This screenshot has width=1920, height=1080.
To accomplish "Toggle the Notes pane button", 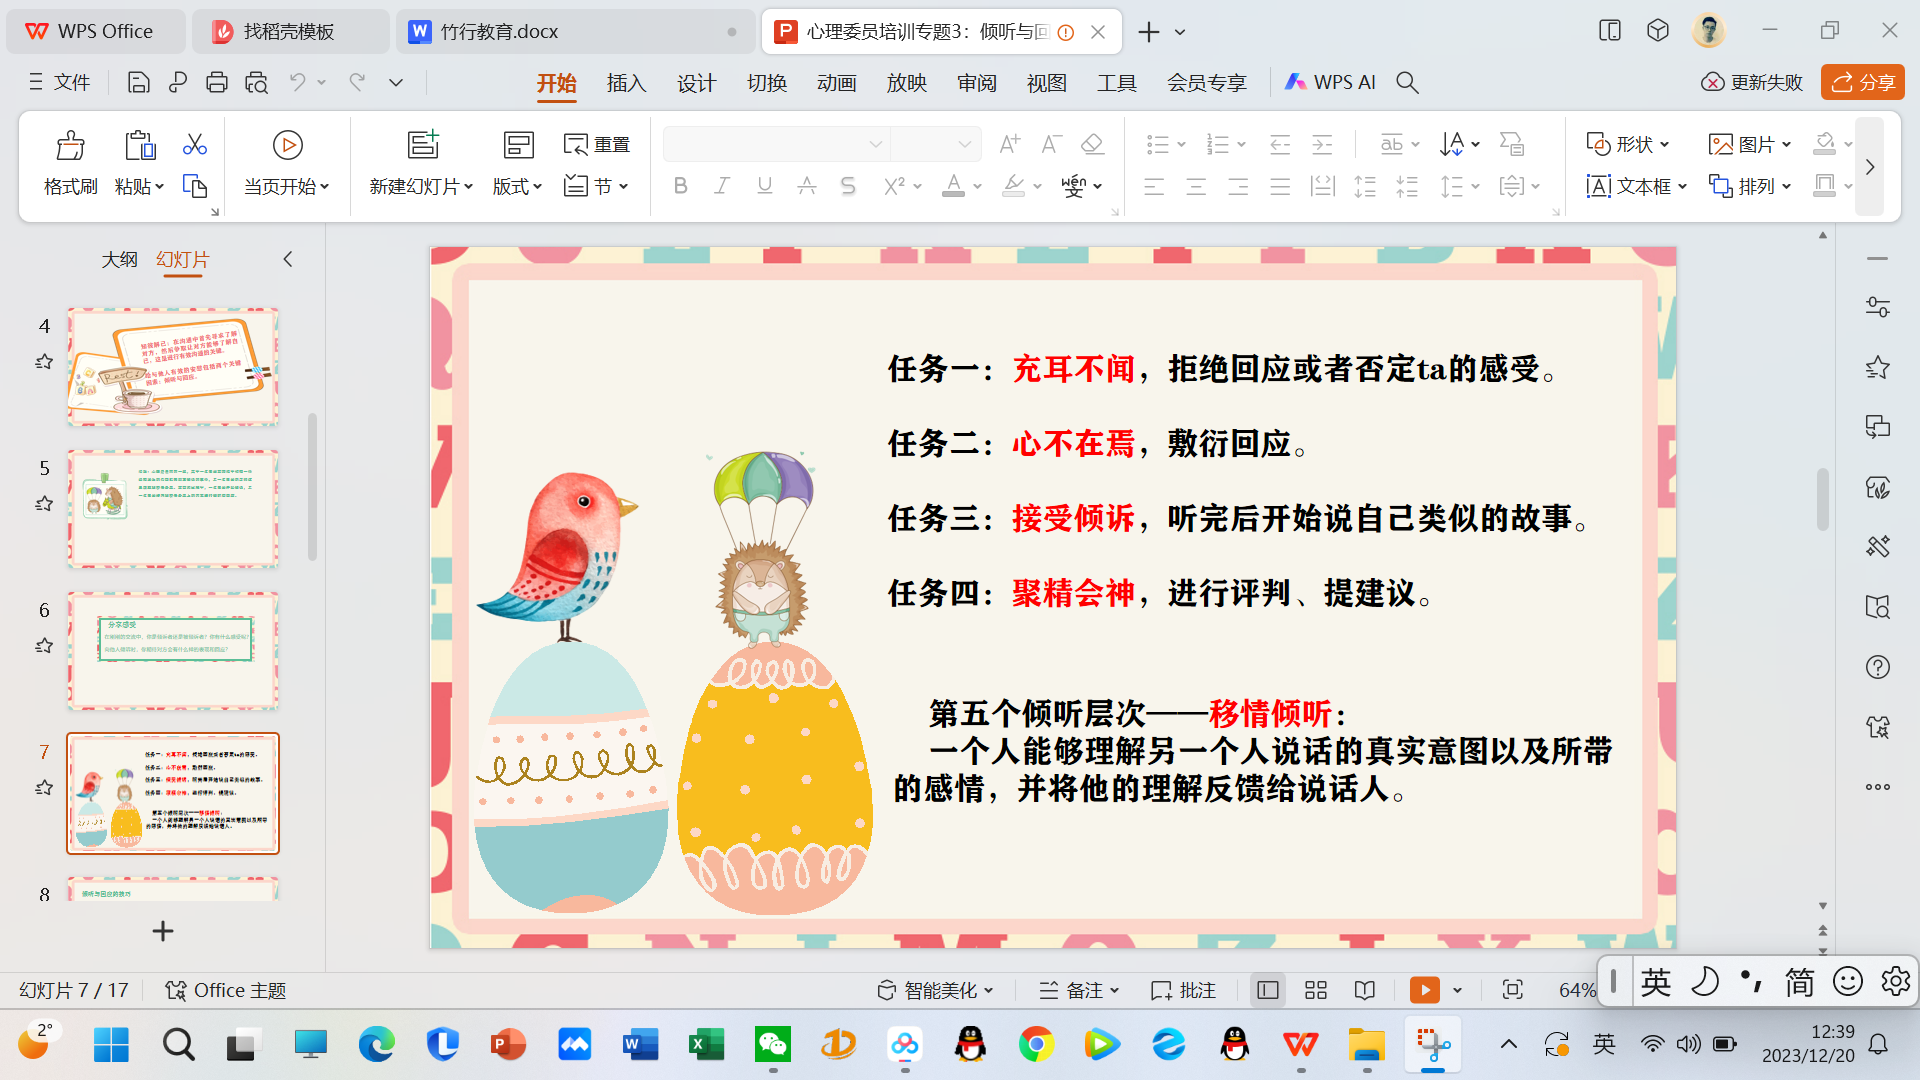I will [1078, 990].
